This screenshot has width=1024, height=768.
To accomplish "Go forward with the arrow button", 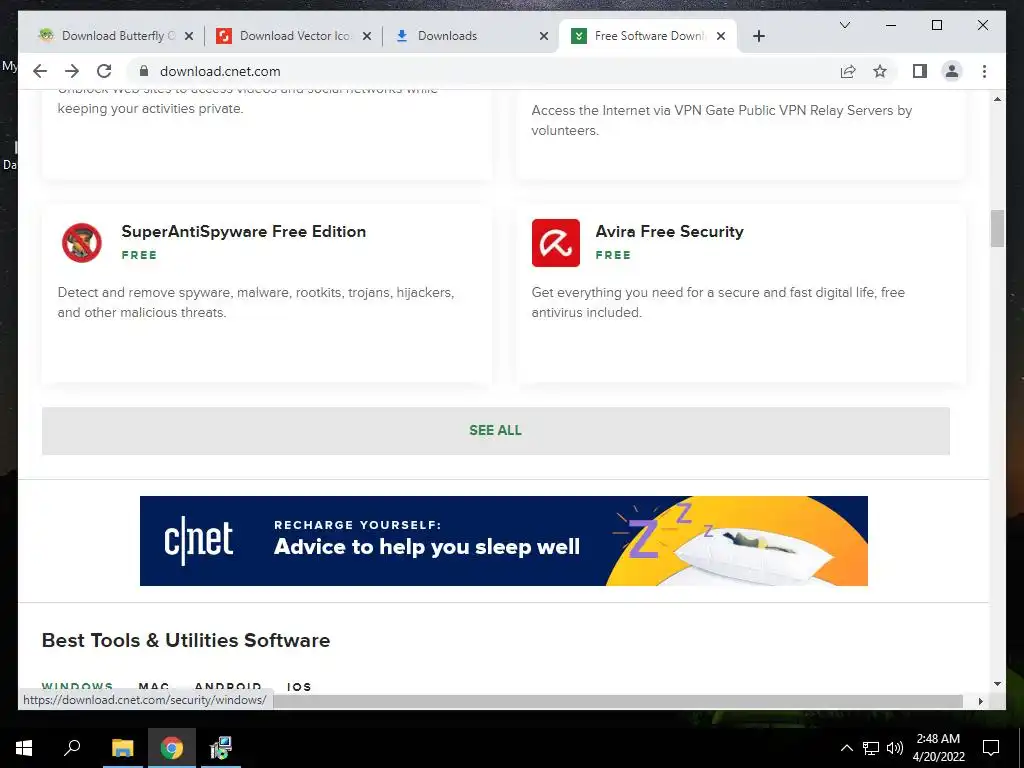I will tap(72, 71).
